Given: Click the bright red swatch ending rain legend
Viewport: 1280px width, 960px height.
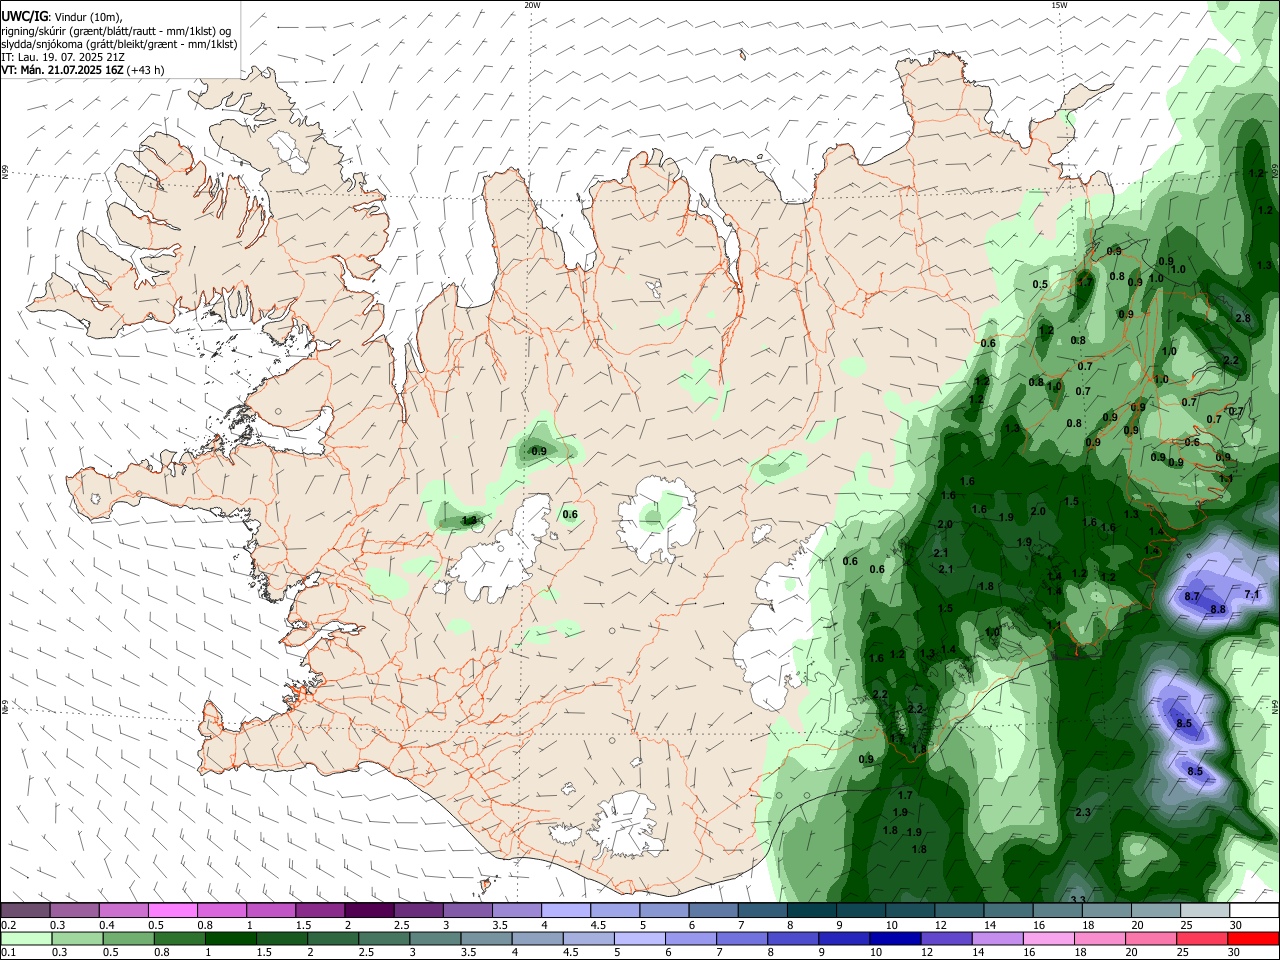Looking at the screenshot, I should [x=1254, y=938].
